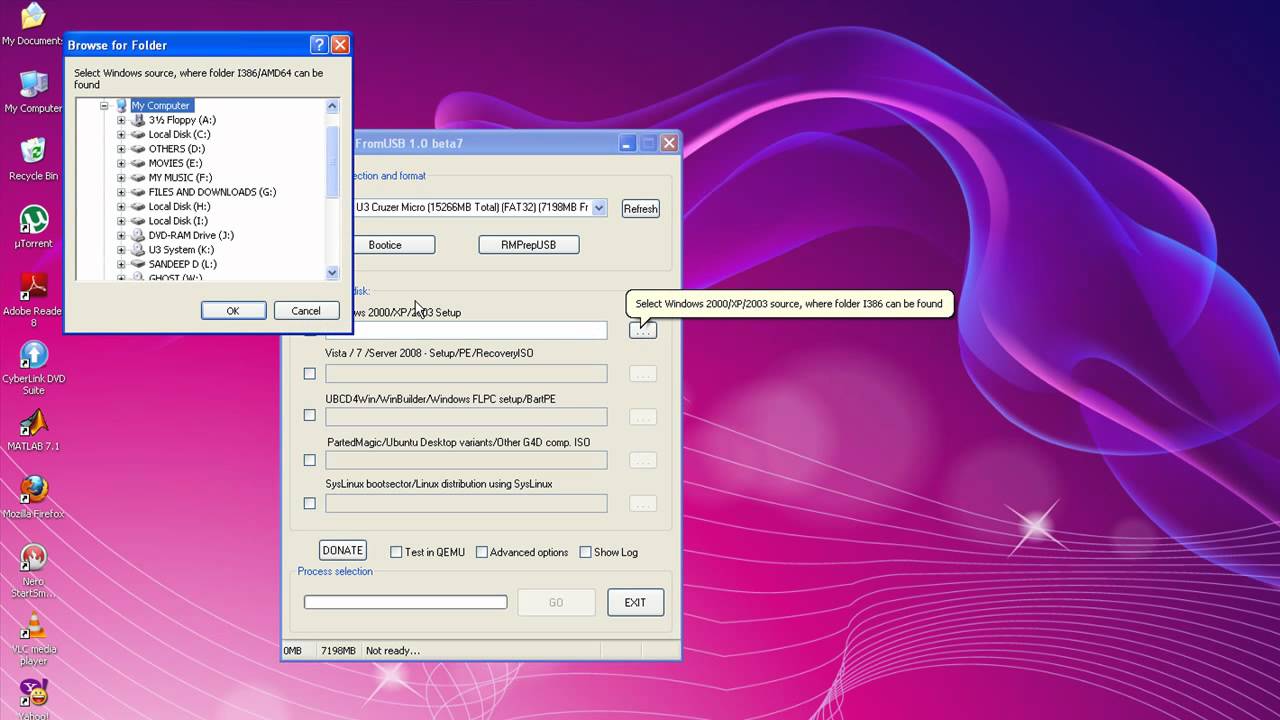Click OK in Browse for Folder
The image size is (1280, 720).
pos(233,311)
